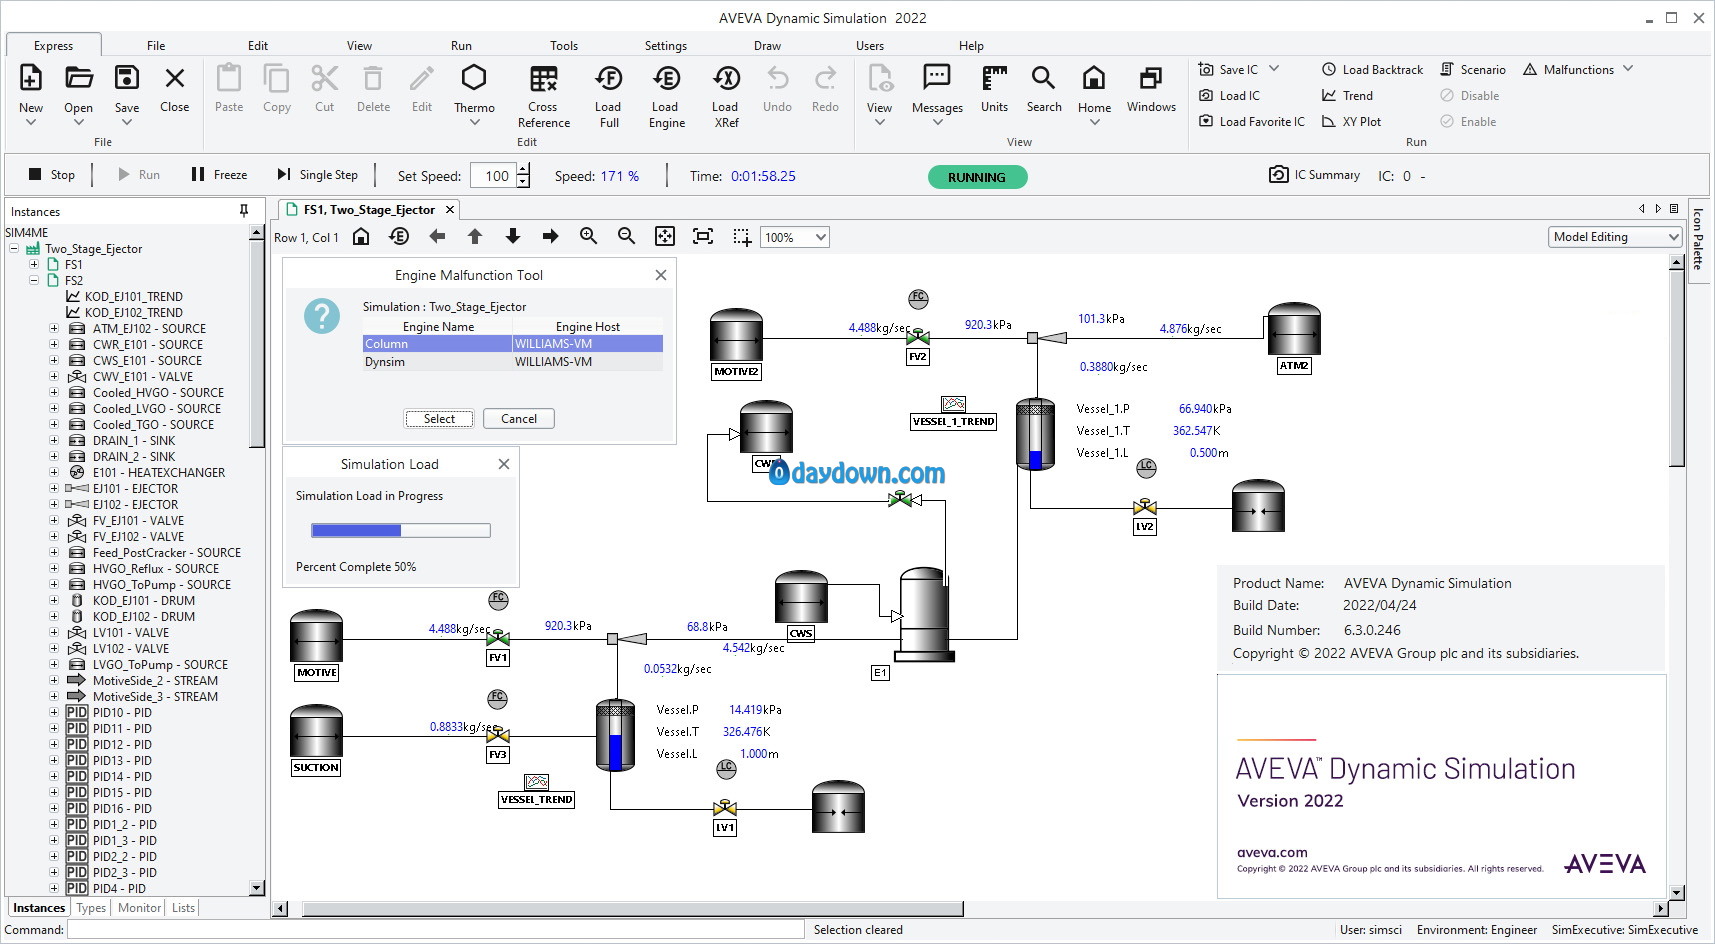Click the fit to window icon
The image size is (1715, 944).
pos(665,236)
